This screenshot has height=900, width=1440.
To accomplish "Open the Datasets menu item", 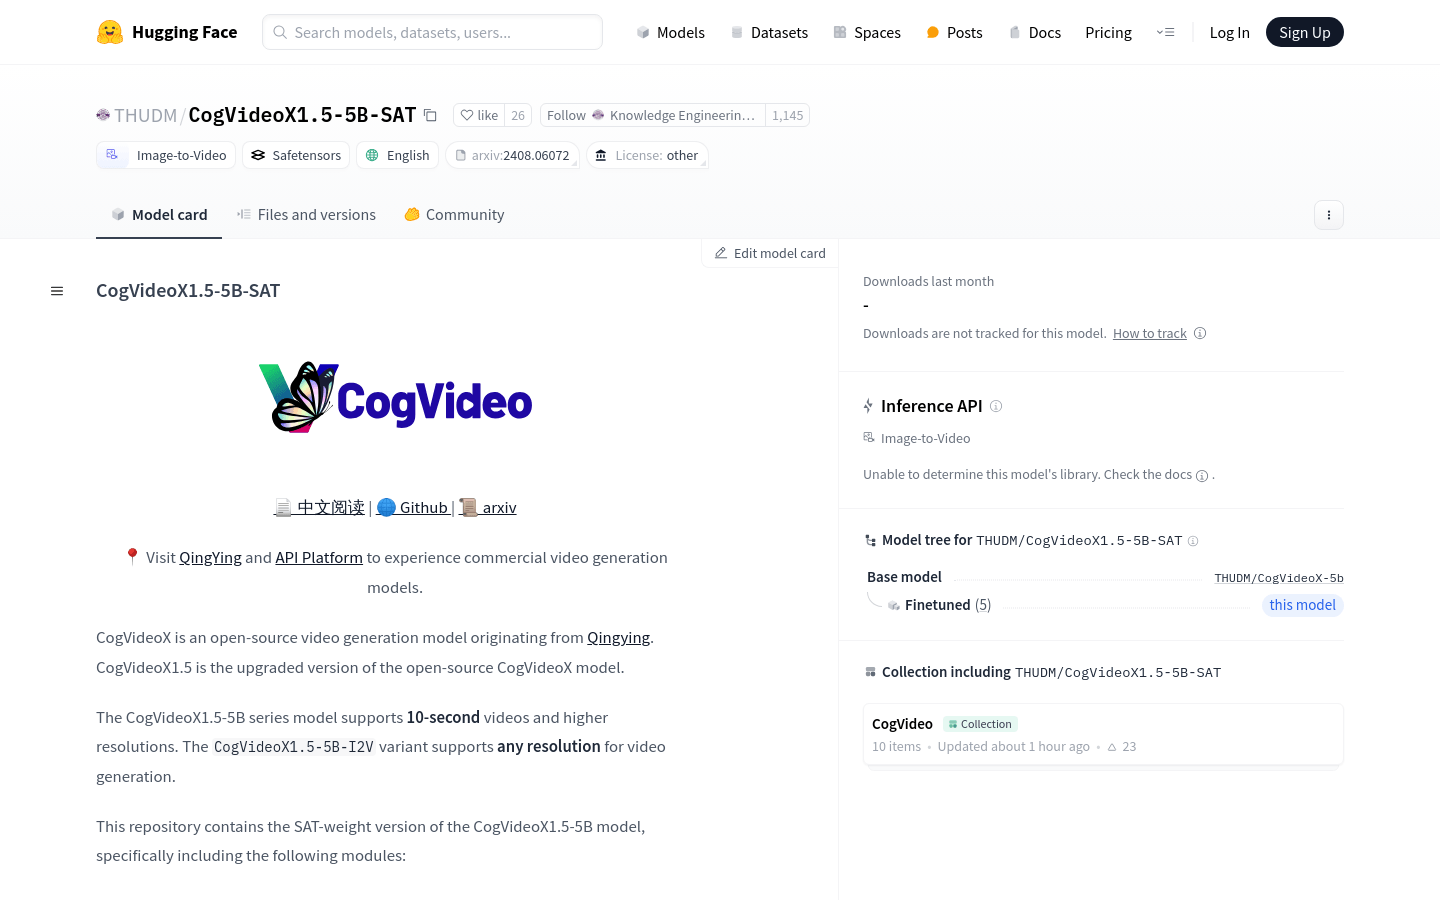I will coord(769,32).
